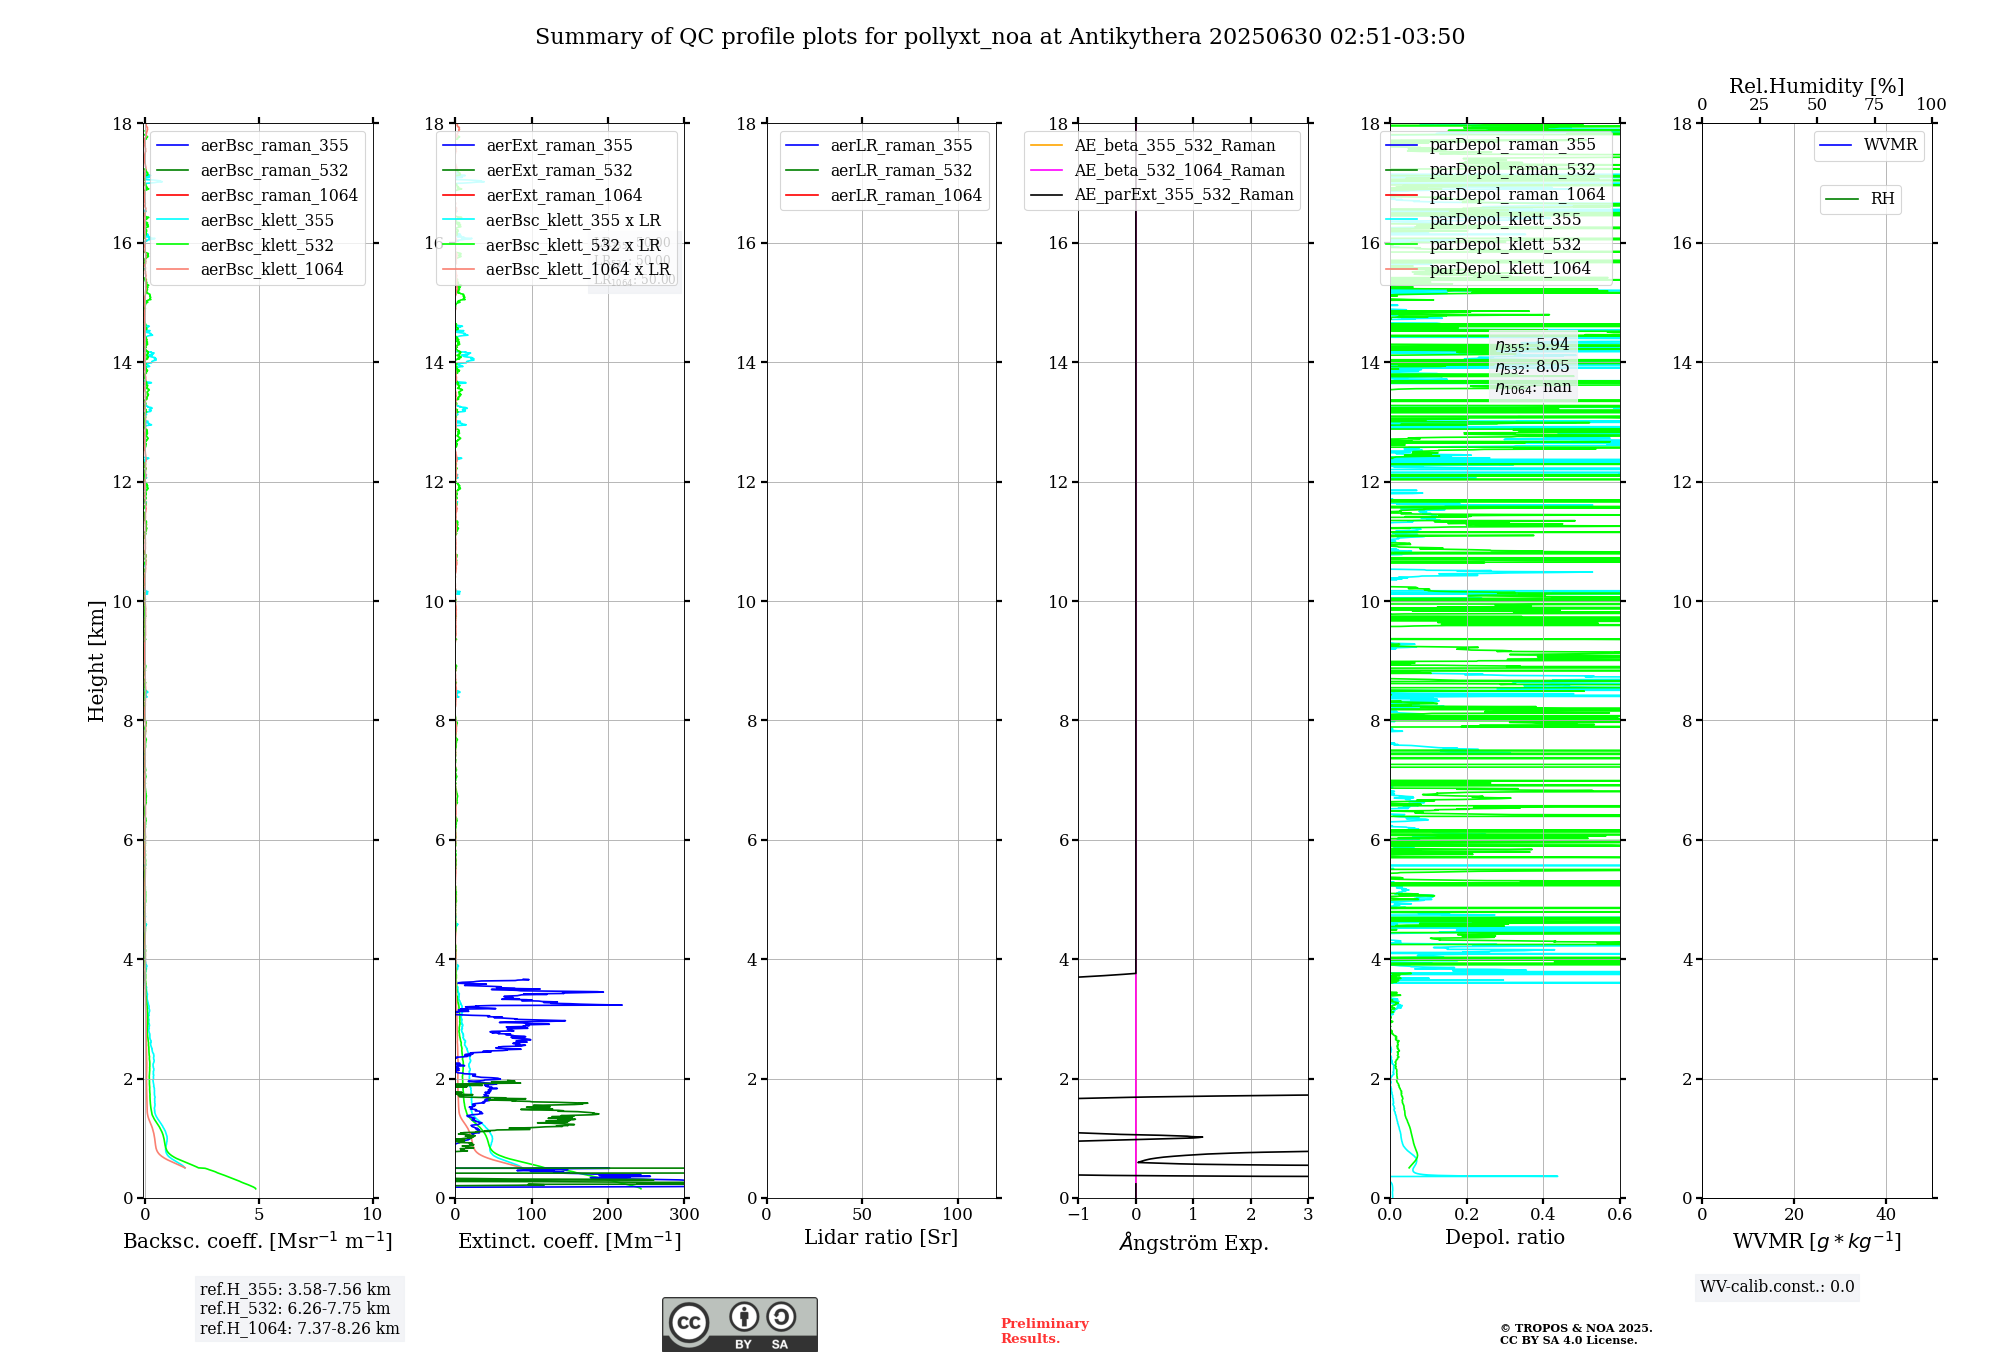Click the 'η355: 5.94' depolarization annotation
The image size is (2000, 1360).
[1532, 345]
